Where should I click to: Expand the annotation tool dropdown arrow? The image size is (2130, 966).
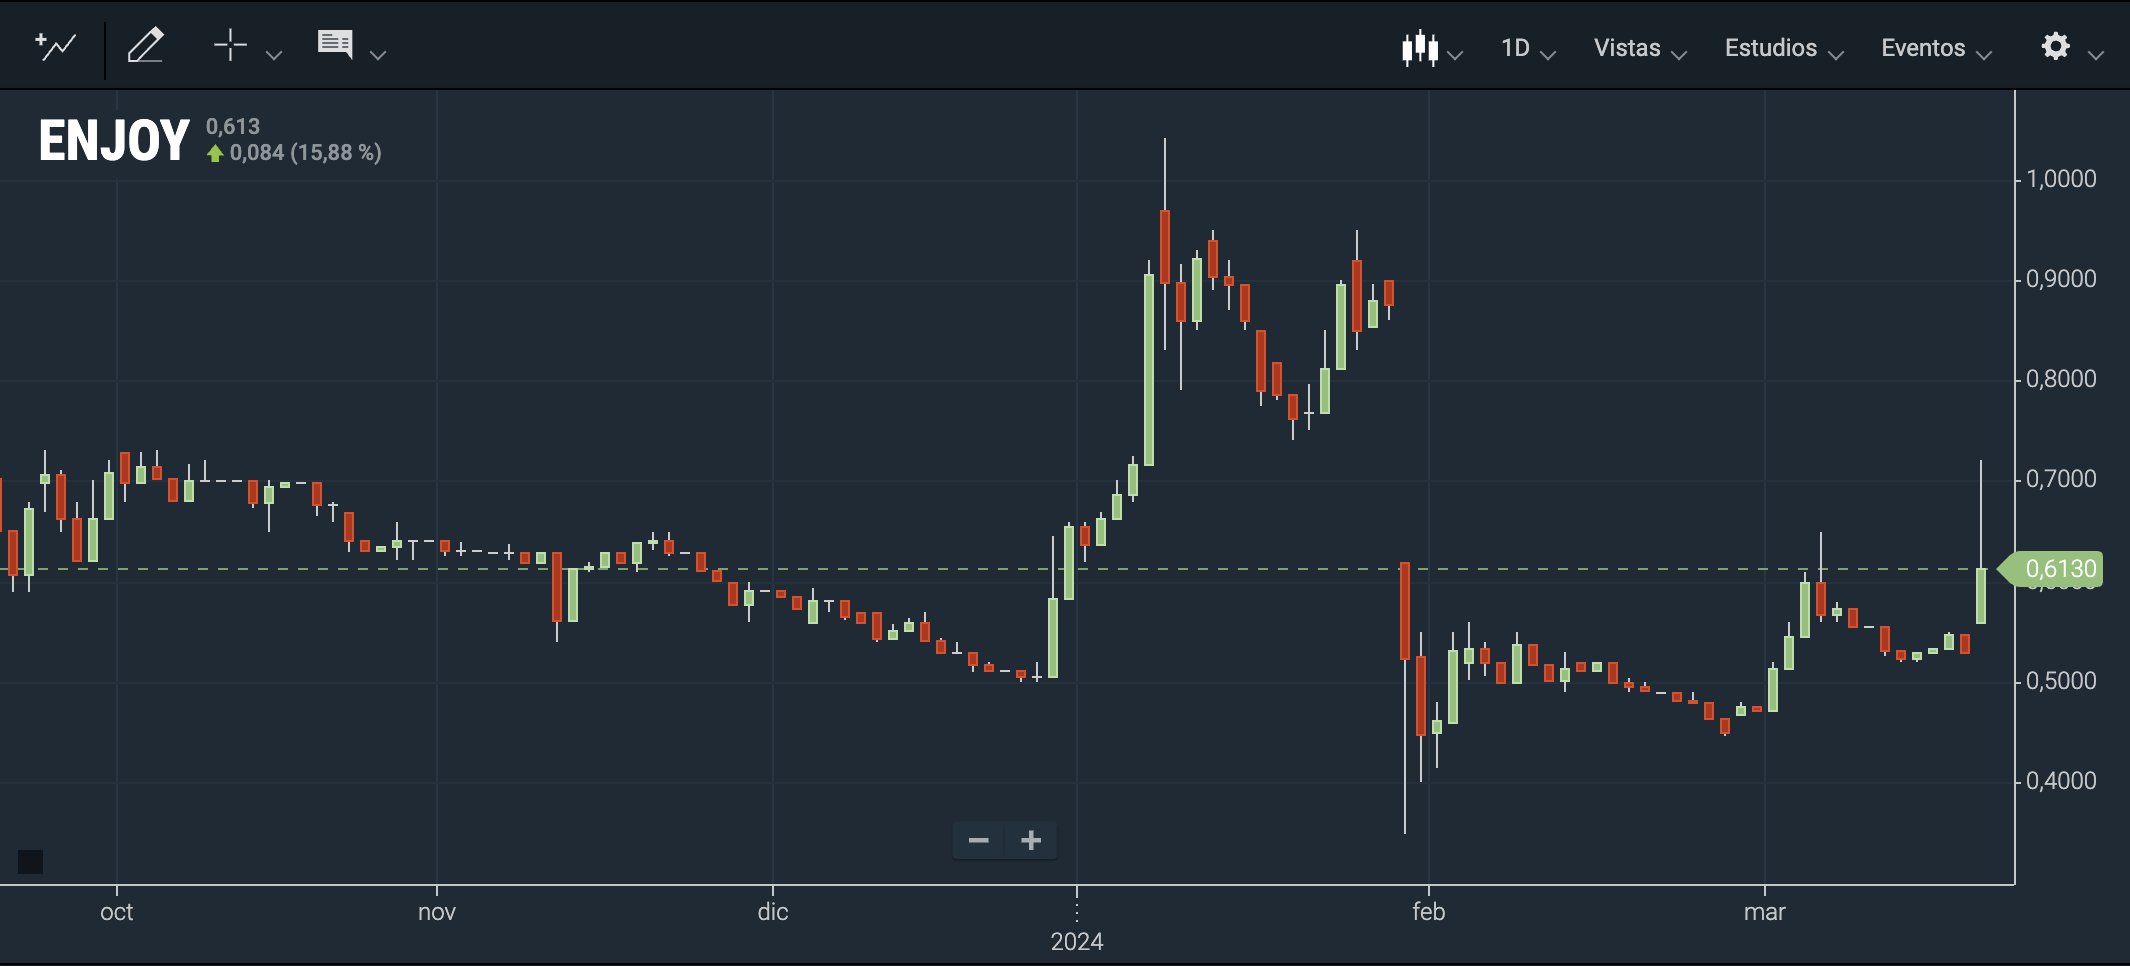pos(378,56)
